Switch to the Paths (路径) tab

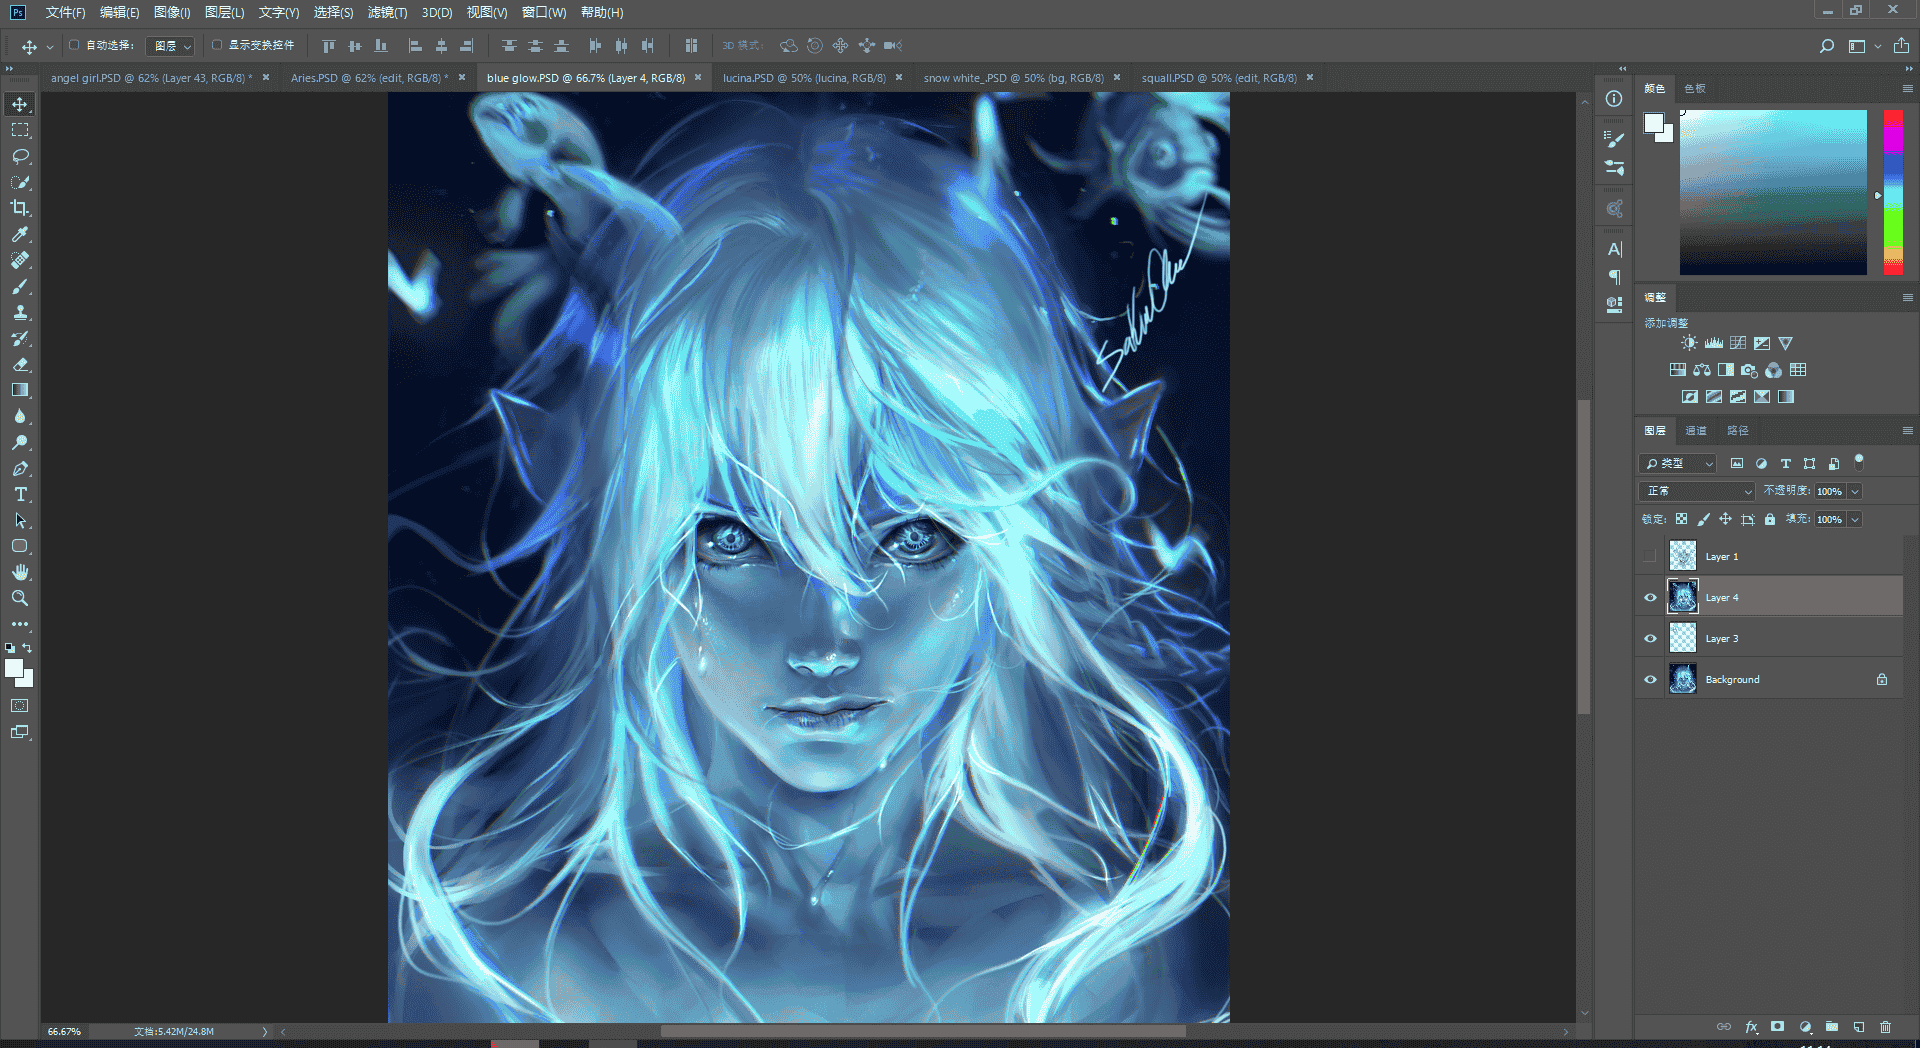coord(1738,430)
